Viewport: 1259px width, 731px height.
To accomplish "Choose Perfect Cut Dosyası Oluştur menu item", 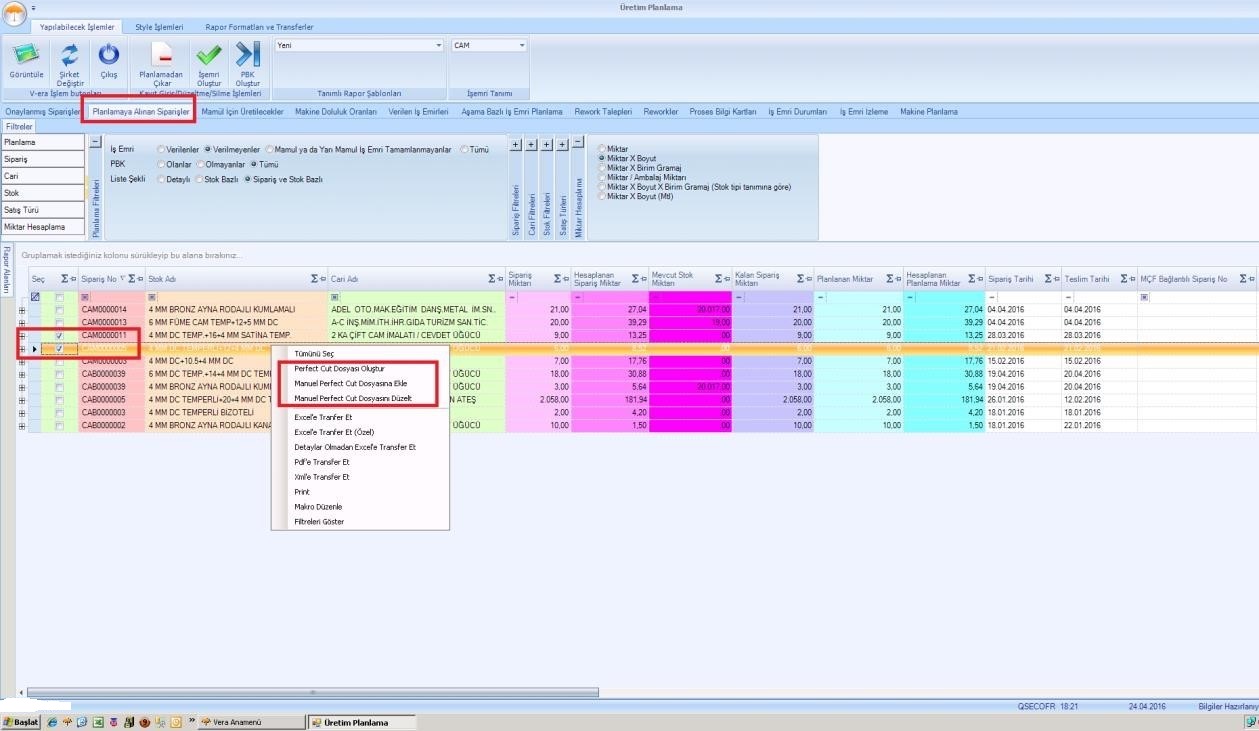I will pyautogui.click(x=339, y=369).
